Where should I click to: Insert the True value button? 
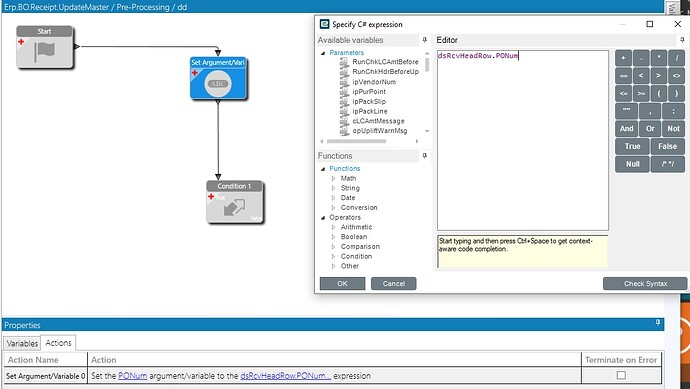coord(632,146)
